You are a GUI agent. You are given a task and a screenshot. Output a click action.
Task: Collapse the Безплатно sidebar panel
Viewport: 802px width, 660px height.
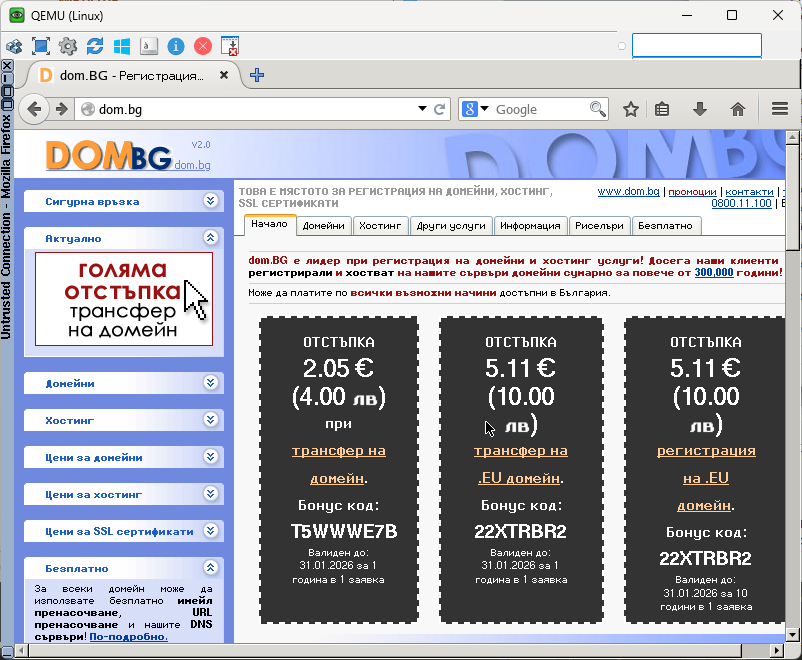pyautogui.click(x=211, y=567)
